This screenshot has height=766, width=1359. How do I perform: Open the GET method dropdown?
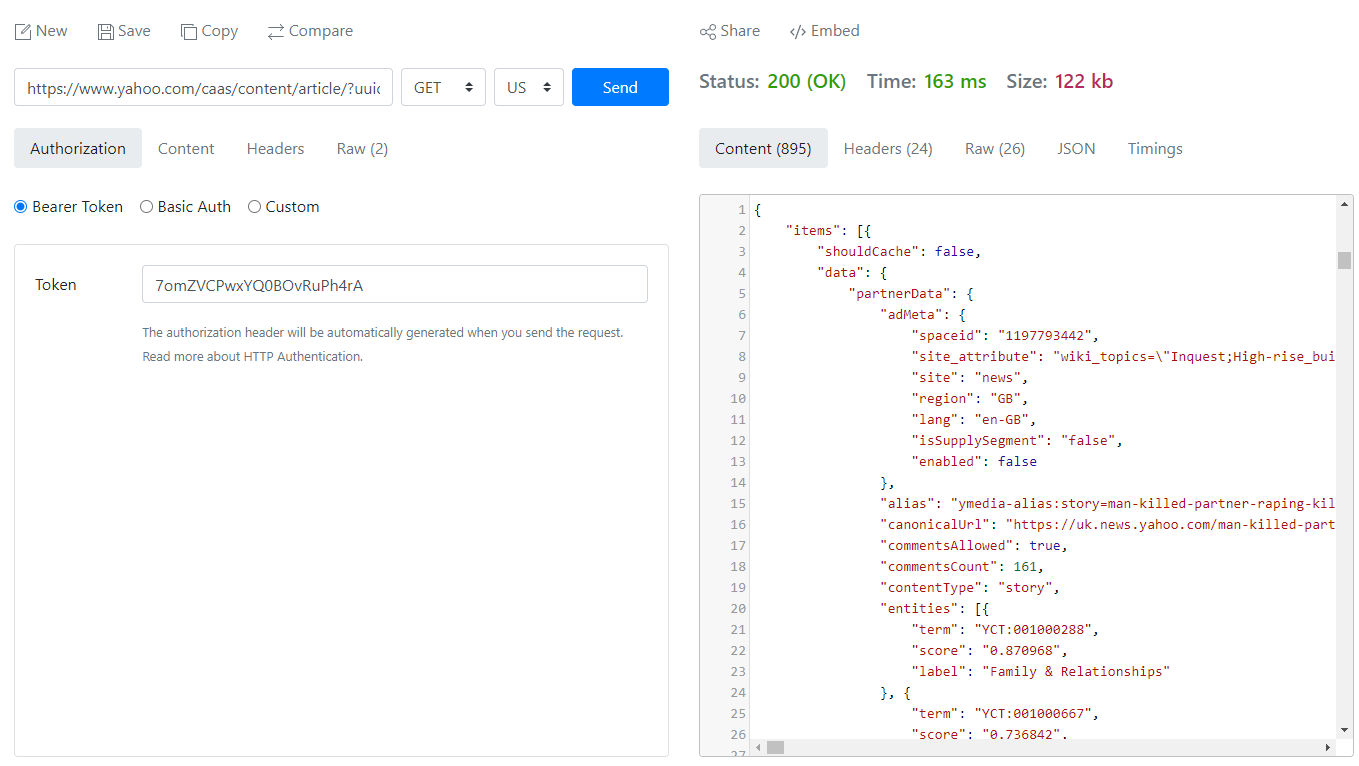(443, 87)
